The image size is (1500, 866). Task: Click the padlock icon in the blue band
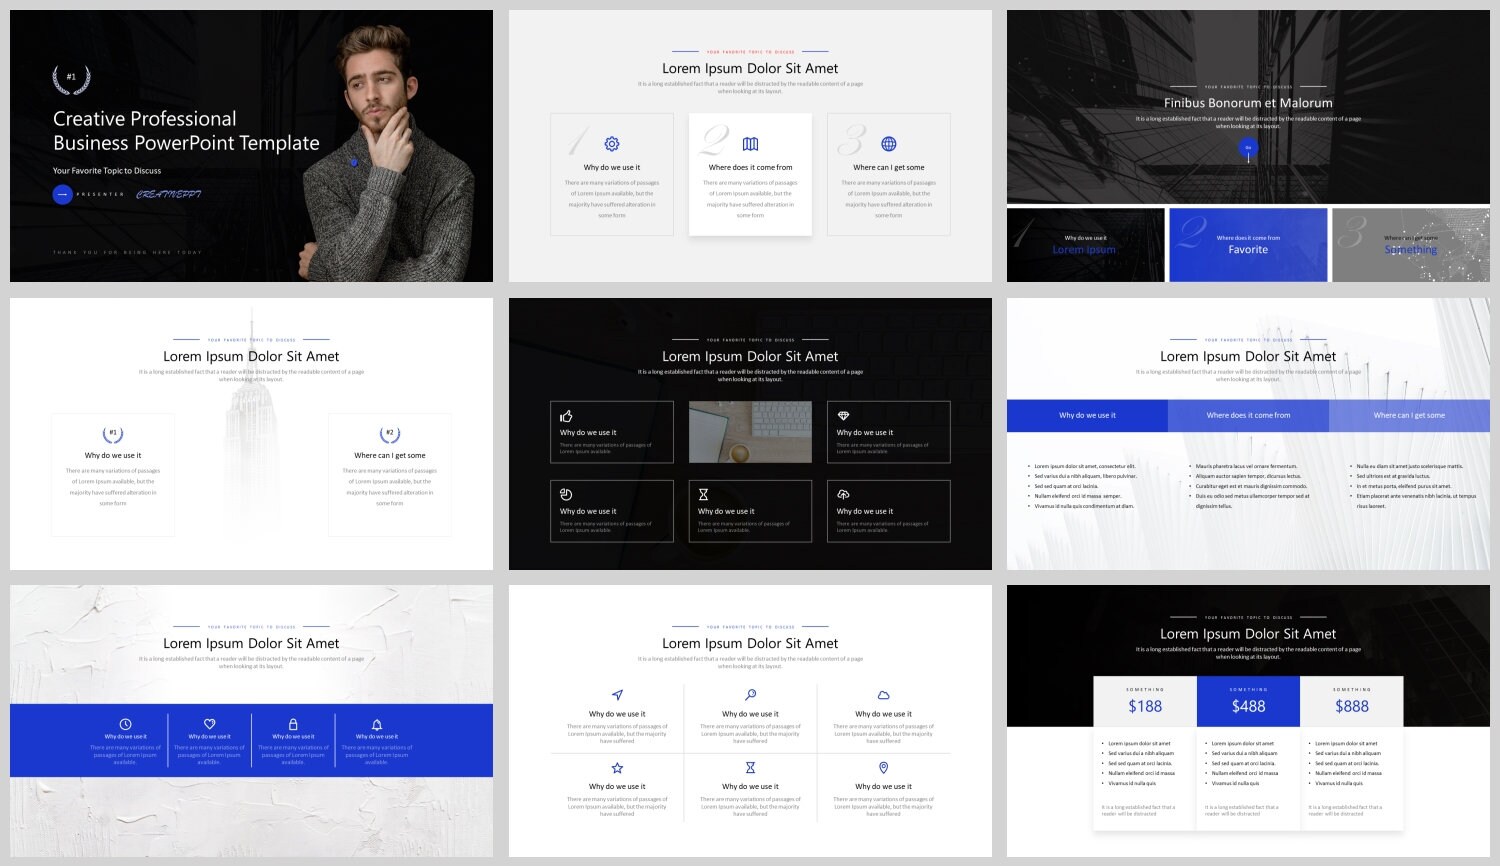point(293,724)
